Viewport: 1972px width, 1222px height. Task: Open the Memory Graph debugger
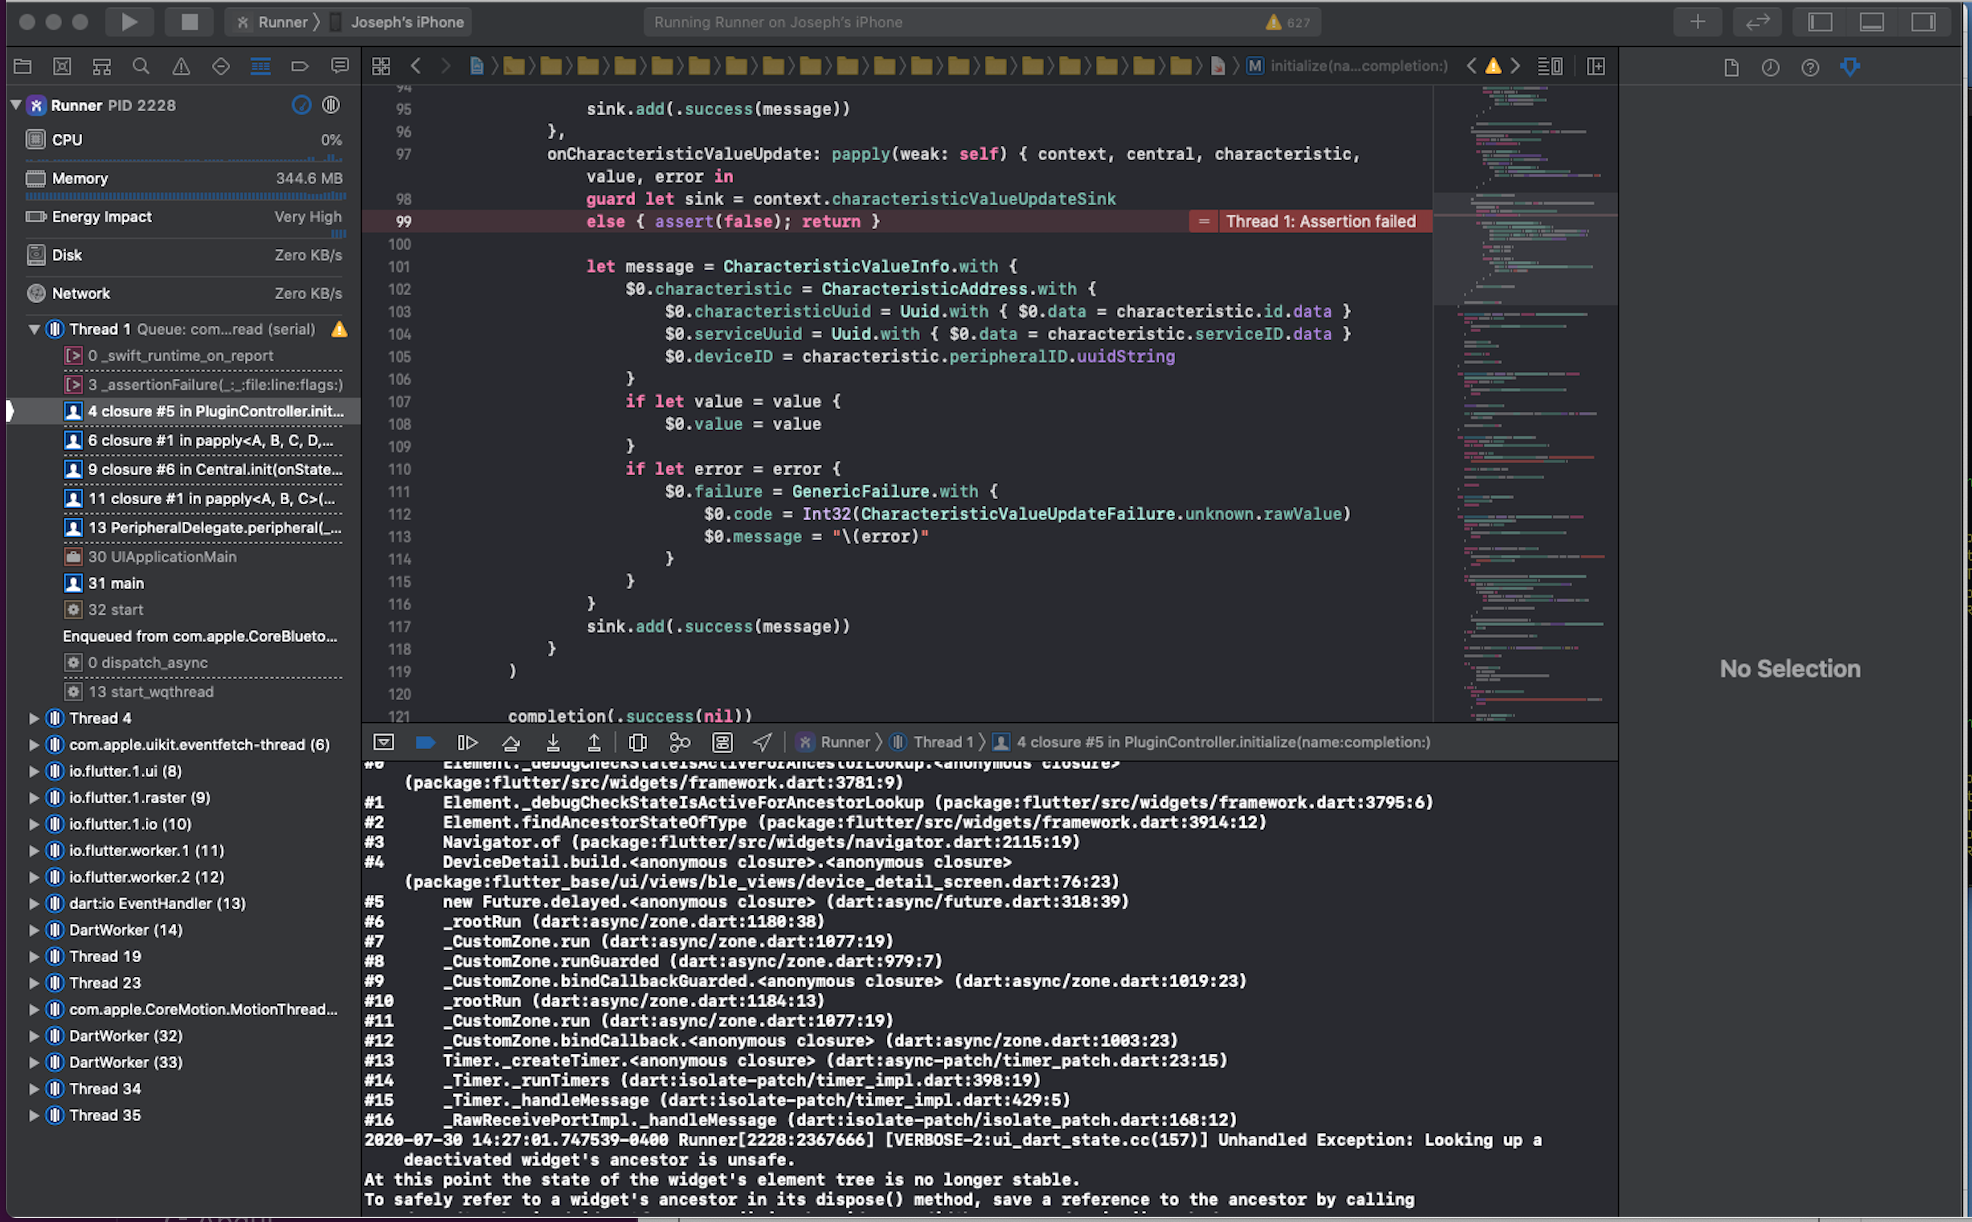click(681, 742)
